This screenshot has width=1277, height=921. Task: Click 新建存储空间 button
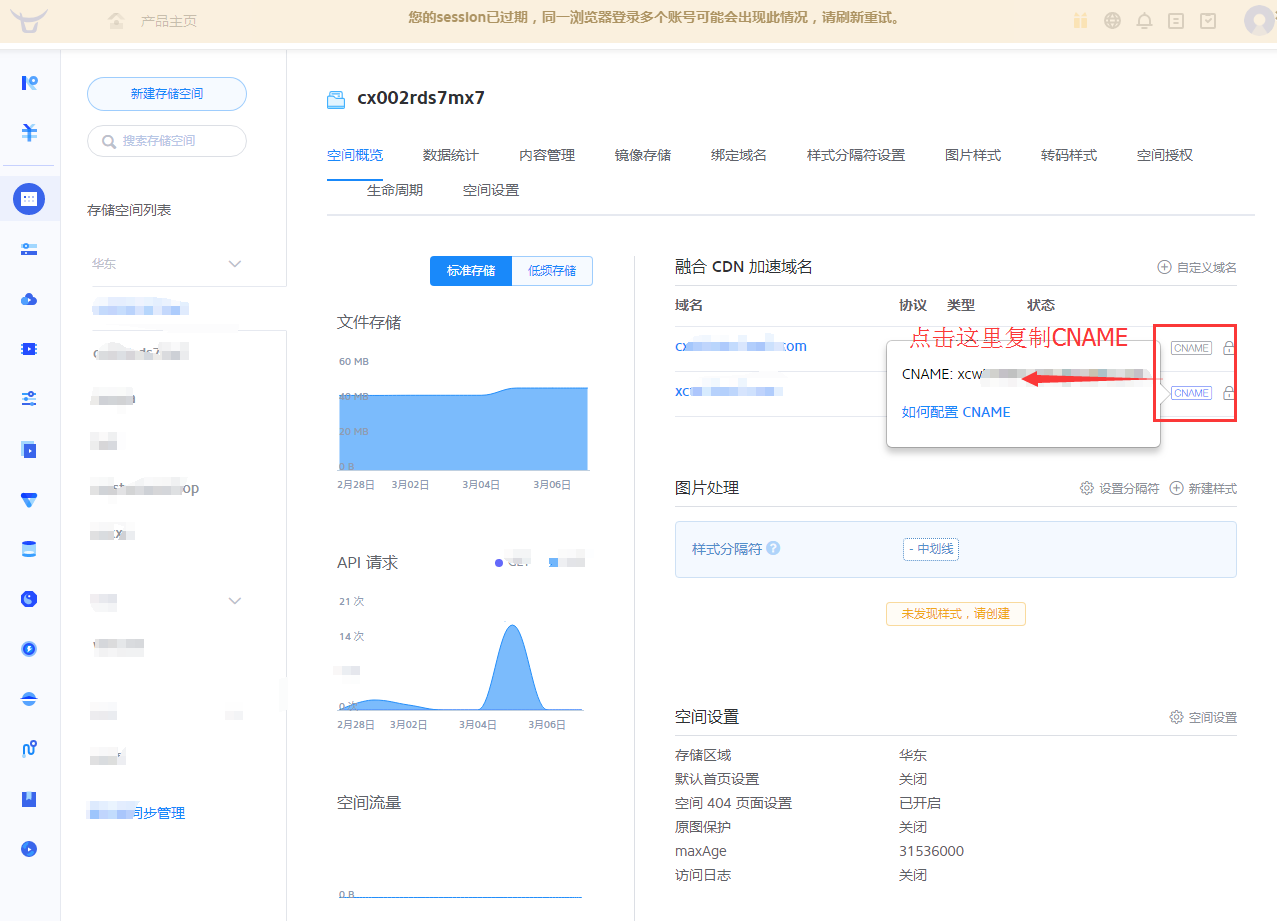167,94
